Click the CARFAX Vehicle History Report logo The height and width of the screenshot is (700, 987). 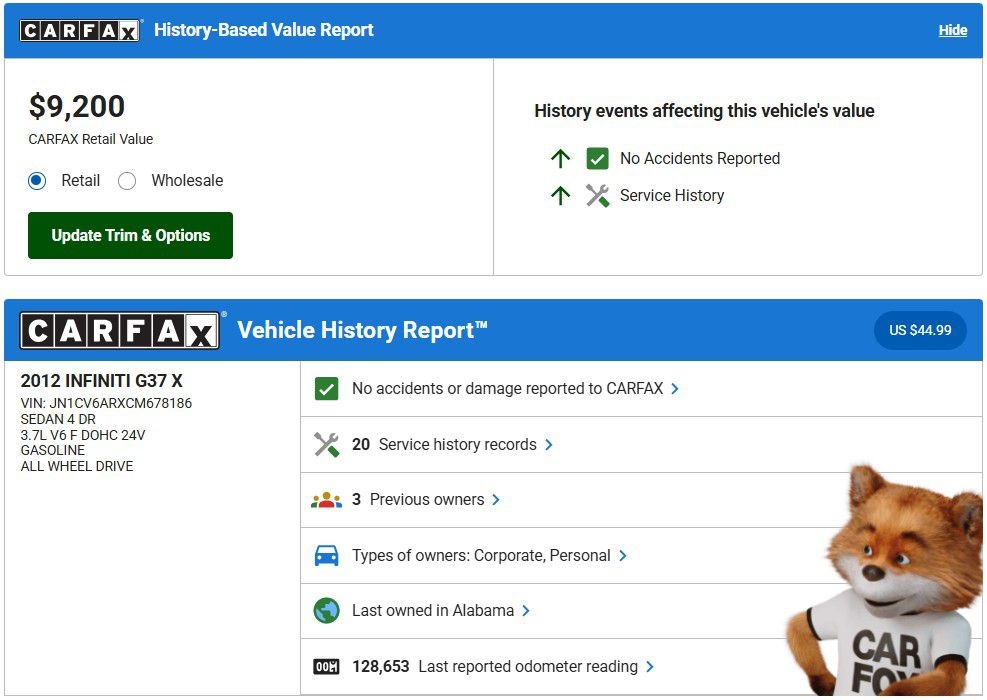(x=120, y=330)
